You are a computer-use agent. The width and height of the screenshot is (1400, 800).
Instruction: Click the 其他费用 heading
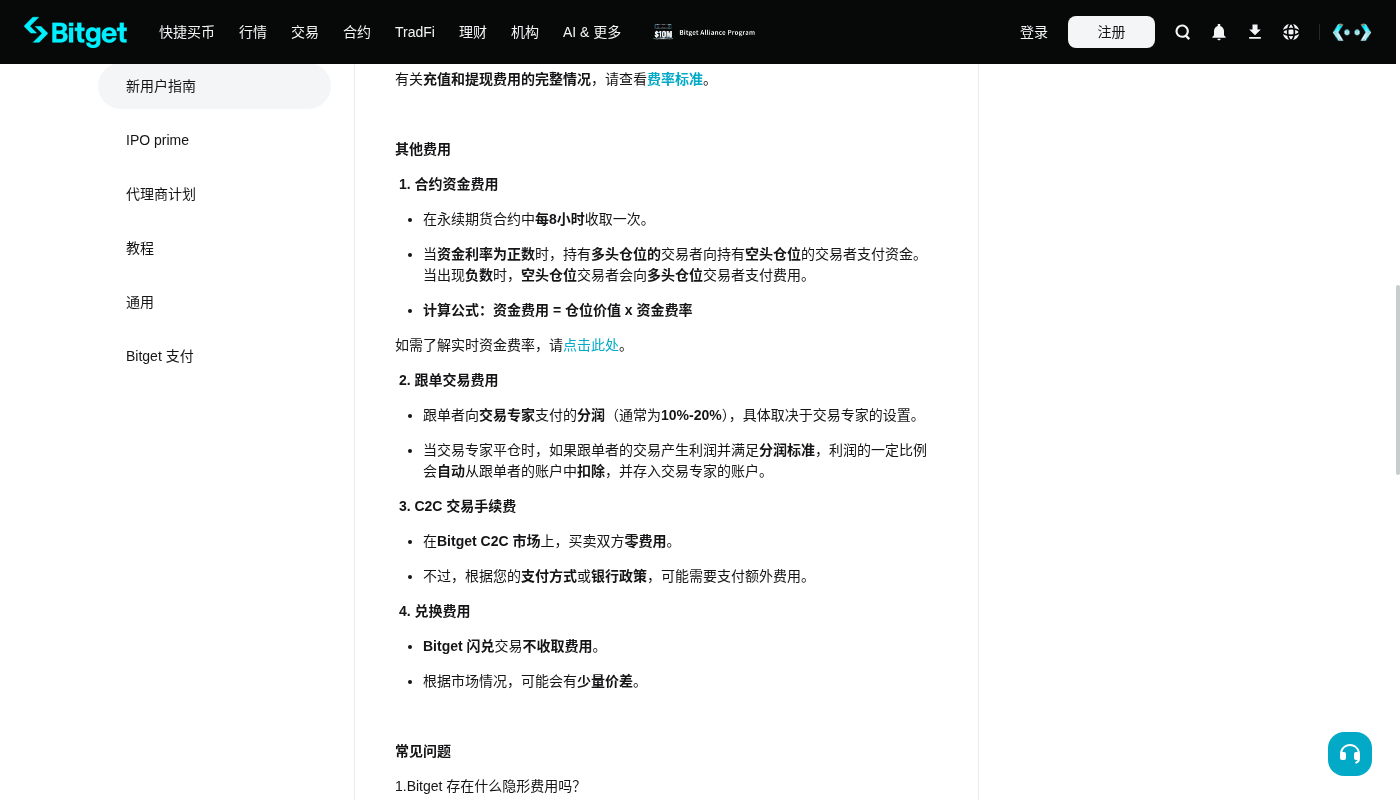click(423, 149)
